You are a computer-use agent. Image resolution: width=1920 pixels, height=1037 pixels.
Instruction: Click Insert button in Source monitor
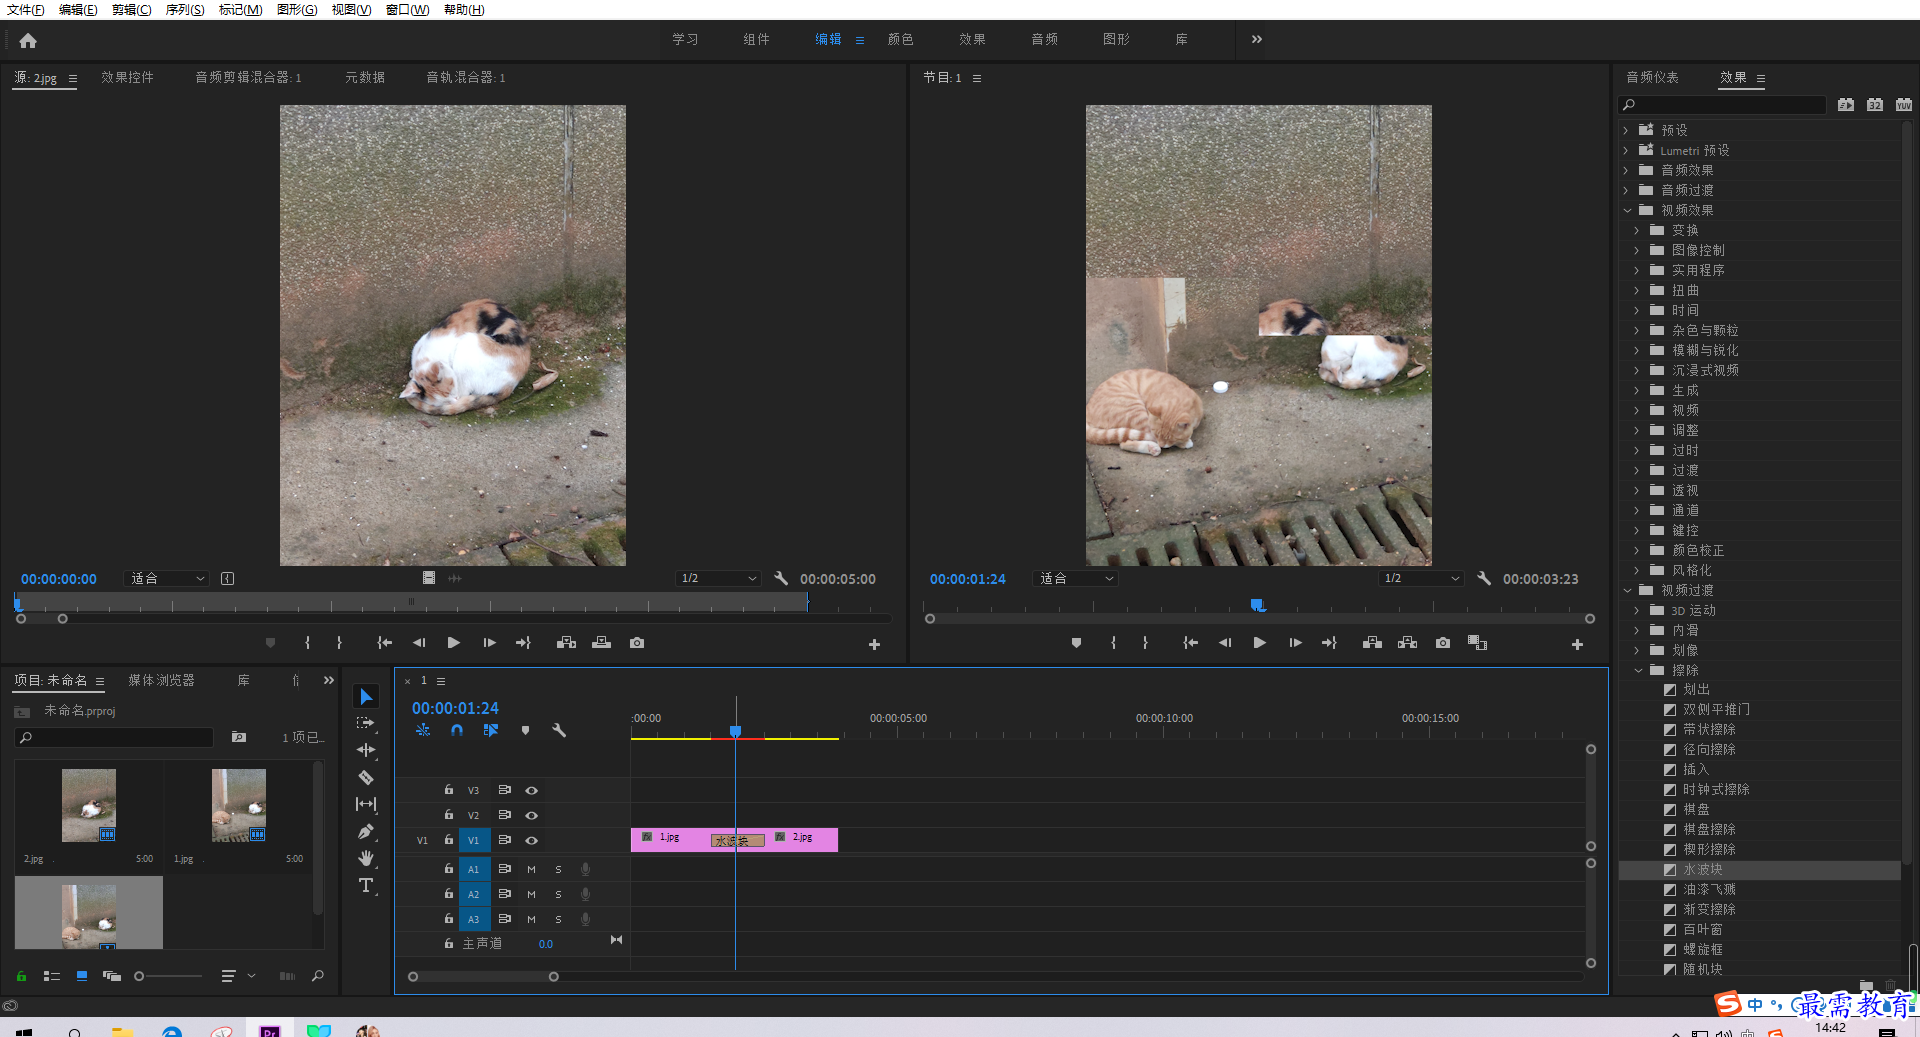click(566, 643)
